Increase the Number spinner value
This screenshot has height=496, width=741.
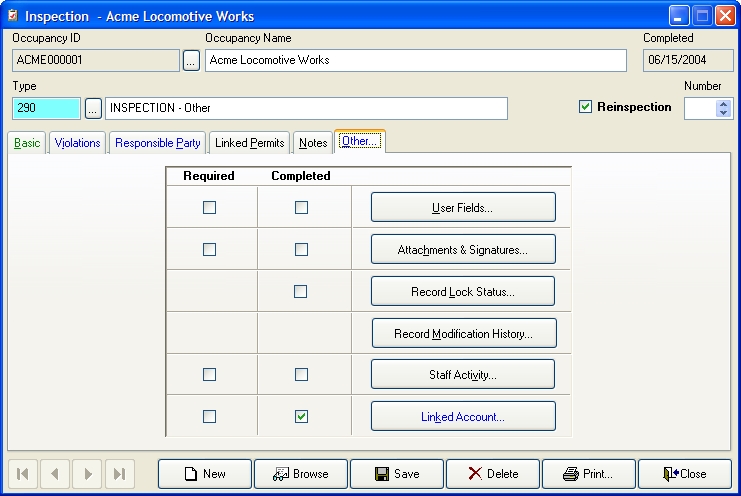(x=723, y=104)
